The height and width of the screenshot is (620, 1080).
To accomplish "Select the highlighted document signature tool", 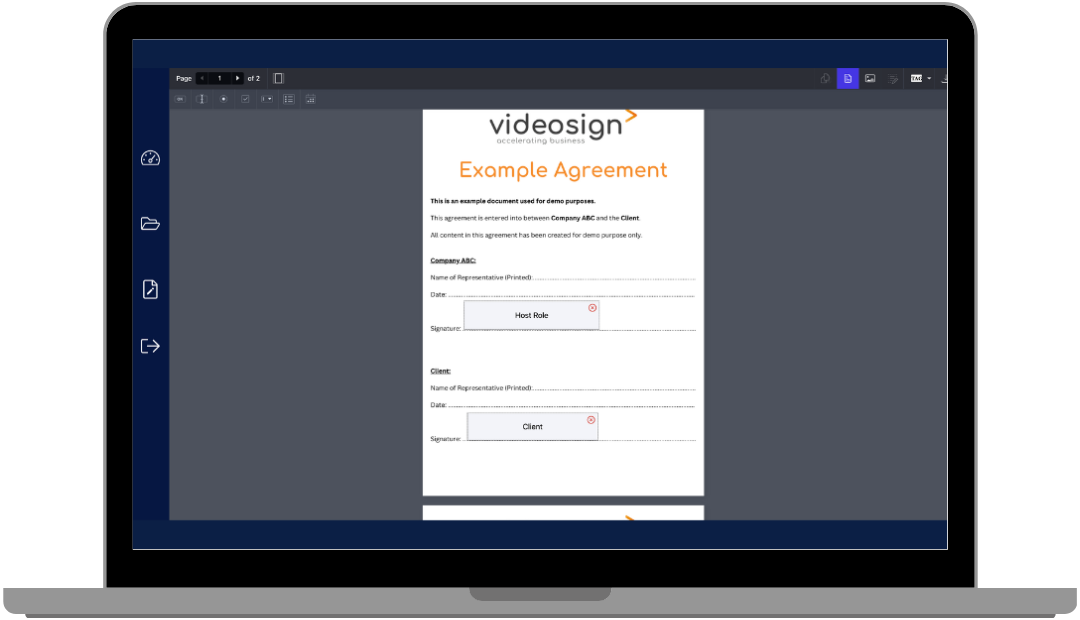I will click(847, 78).
